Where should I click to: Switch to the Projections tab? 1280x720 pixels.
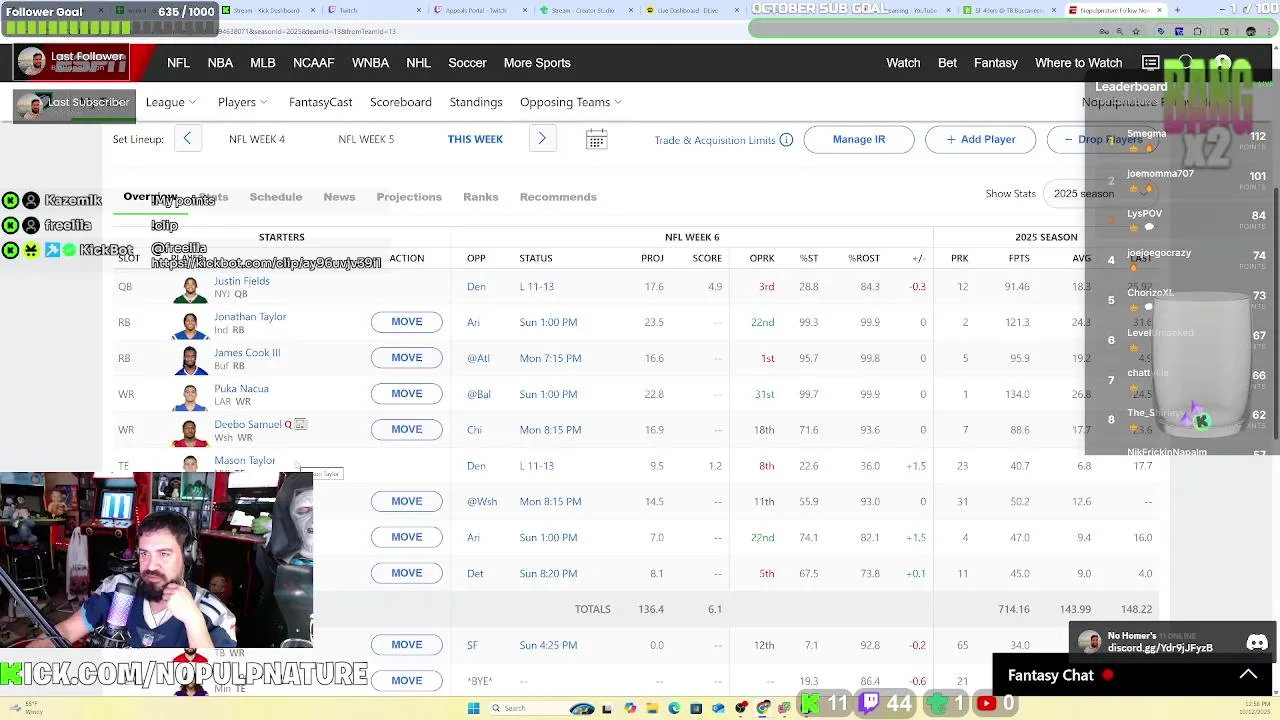[x=409, y=197]
